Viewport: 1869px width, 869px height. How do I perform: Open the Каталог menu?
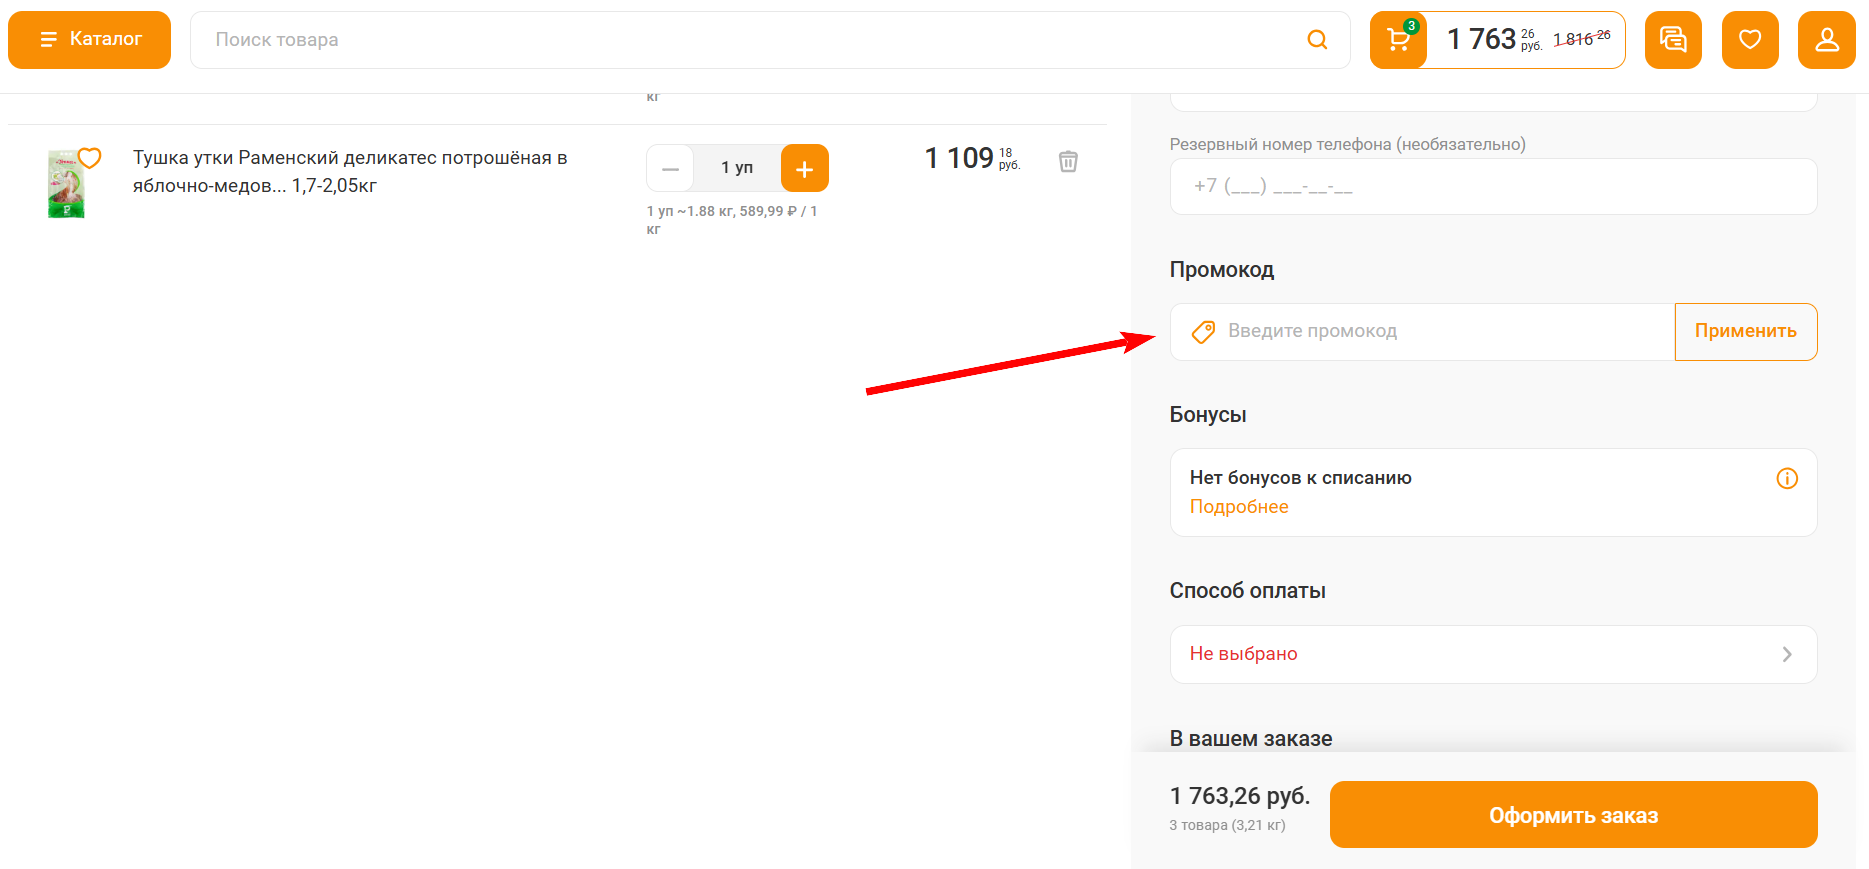(89, 40)
